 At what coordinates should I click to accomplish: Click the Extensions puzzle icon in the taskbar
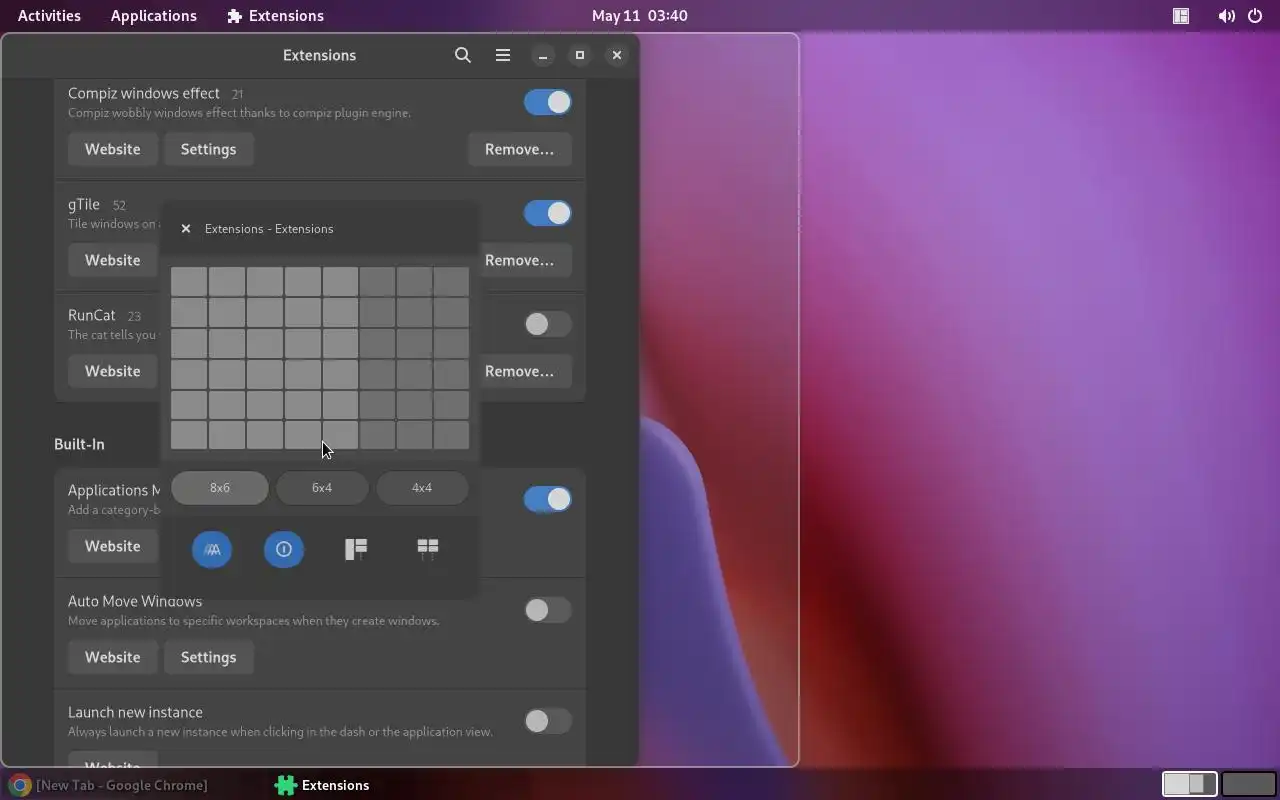(286, 785)
